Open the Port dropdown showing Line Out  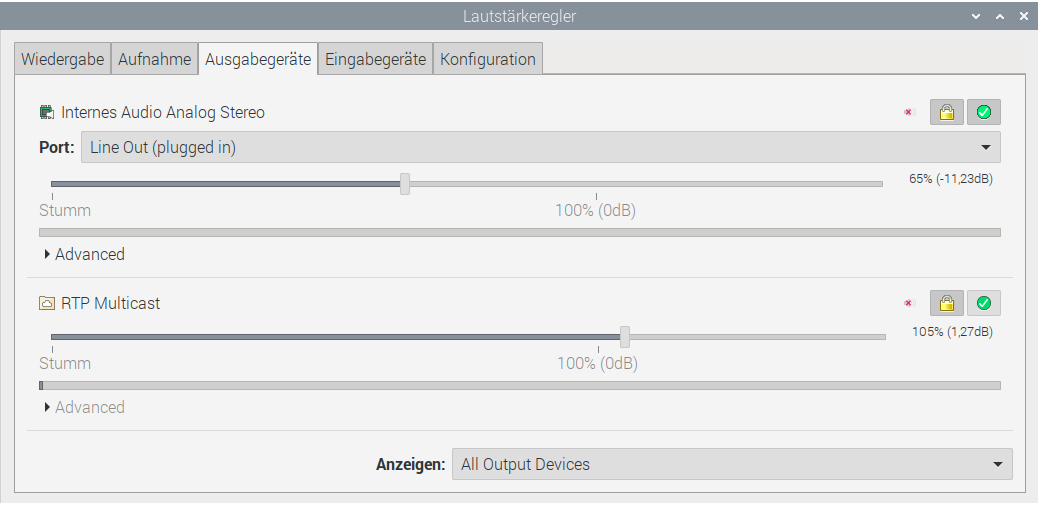541,147
